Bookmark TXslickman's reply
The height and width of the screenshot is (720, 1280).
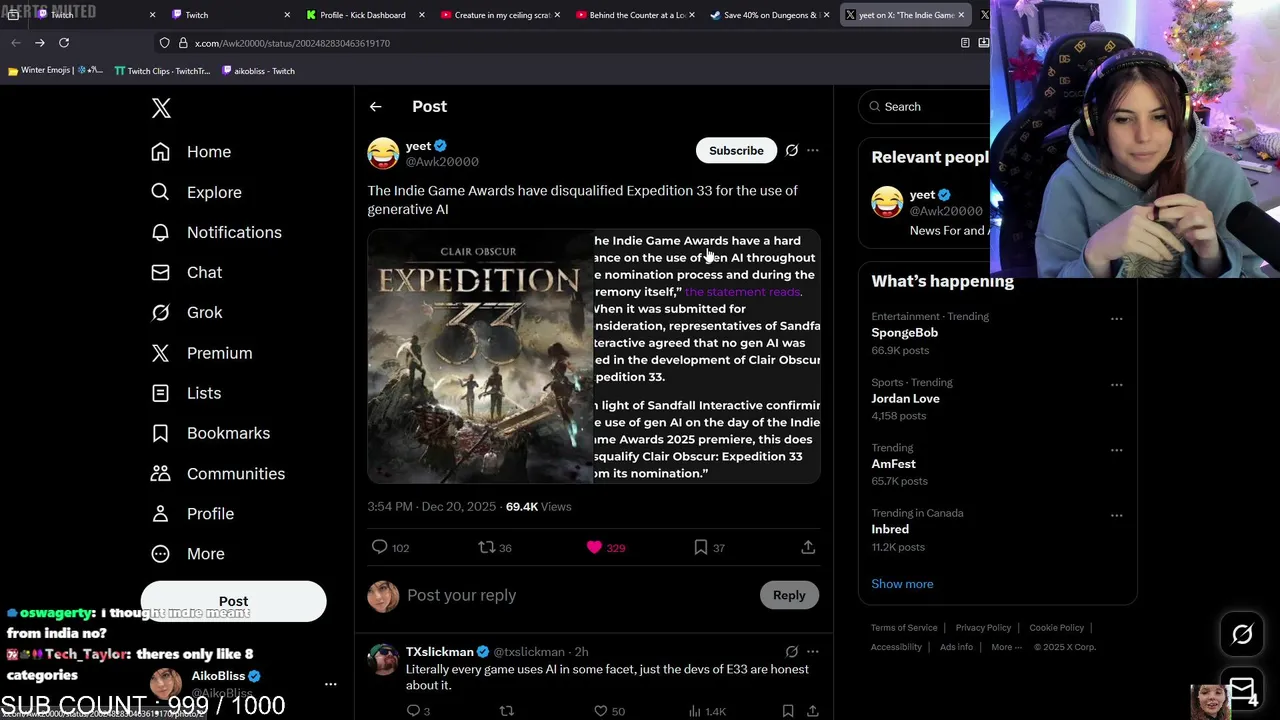coord(788,711)
